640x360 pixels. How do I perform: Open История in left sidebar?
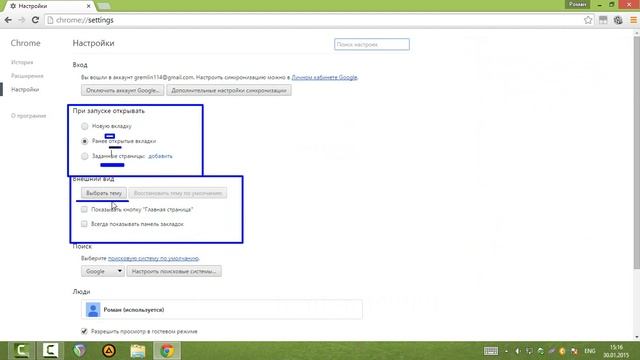pyautogui.click(x=22, y=62)
